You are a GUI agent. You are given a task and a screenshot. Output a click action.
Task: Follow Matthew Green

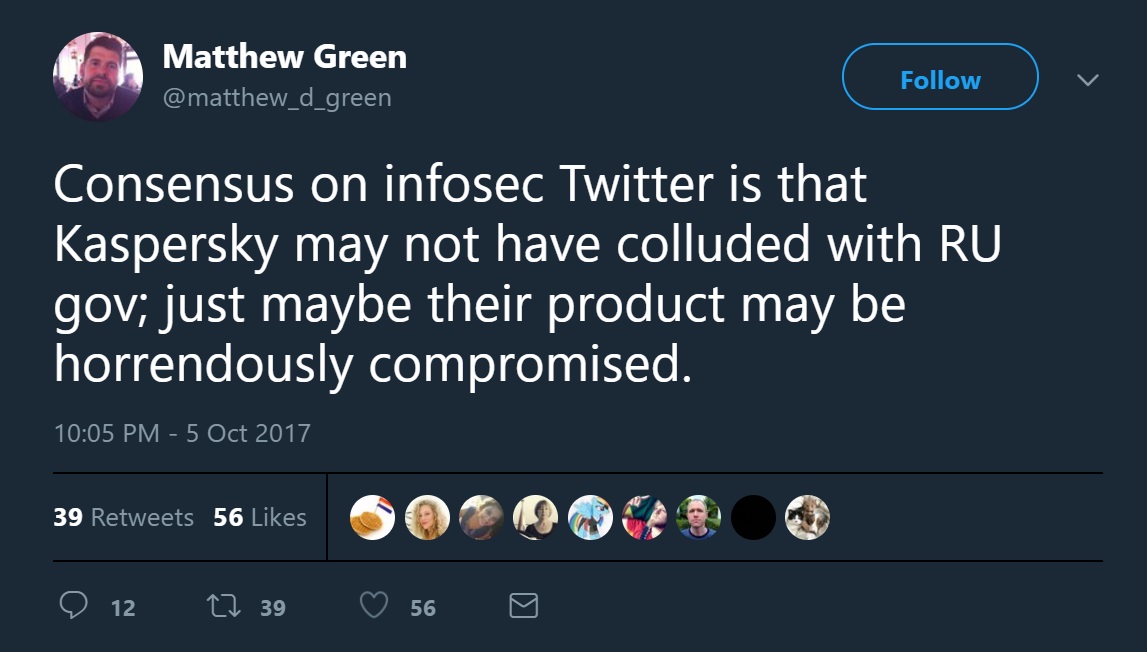coord(940,77)
